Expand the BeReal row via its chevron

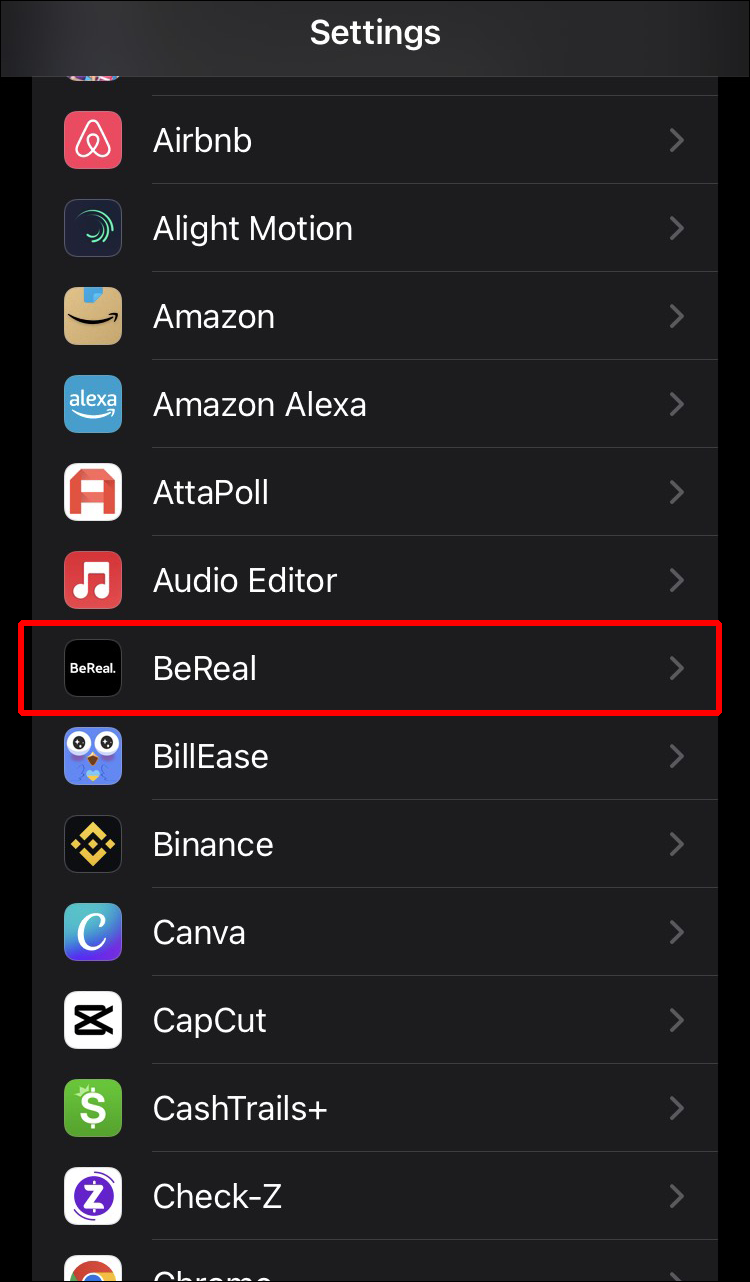(x=677, y=668)
